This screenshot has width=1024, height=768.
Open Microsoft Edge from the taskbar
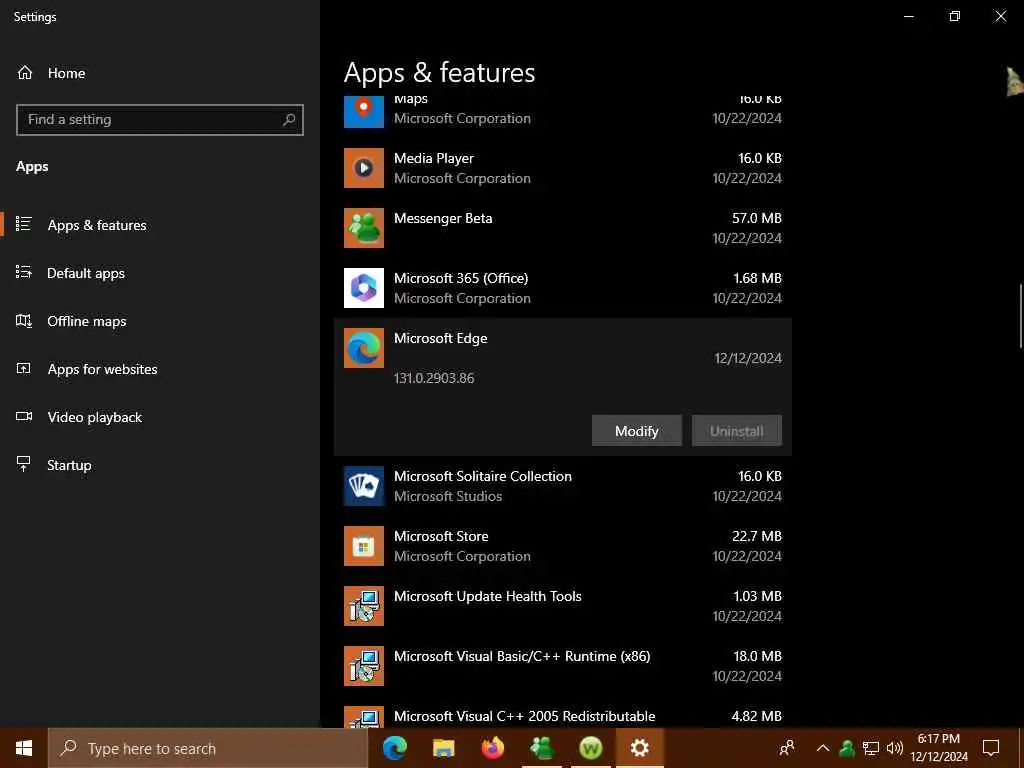coord(394,748)
